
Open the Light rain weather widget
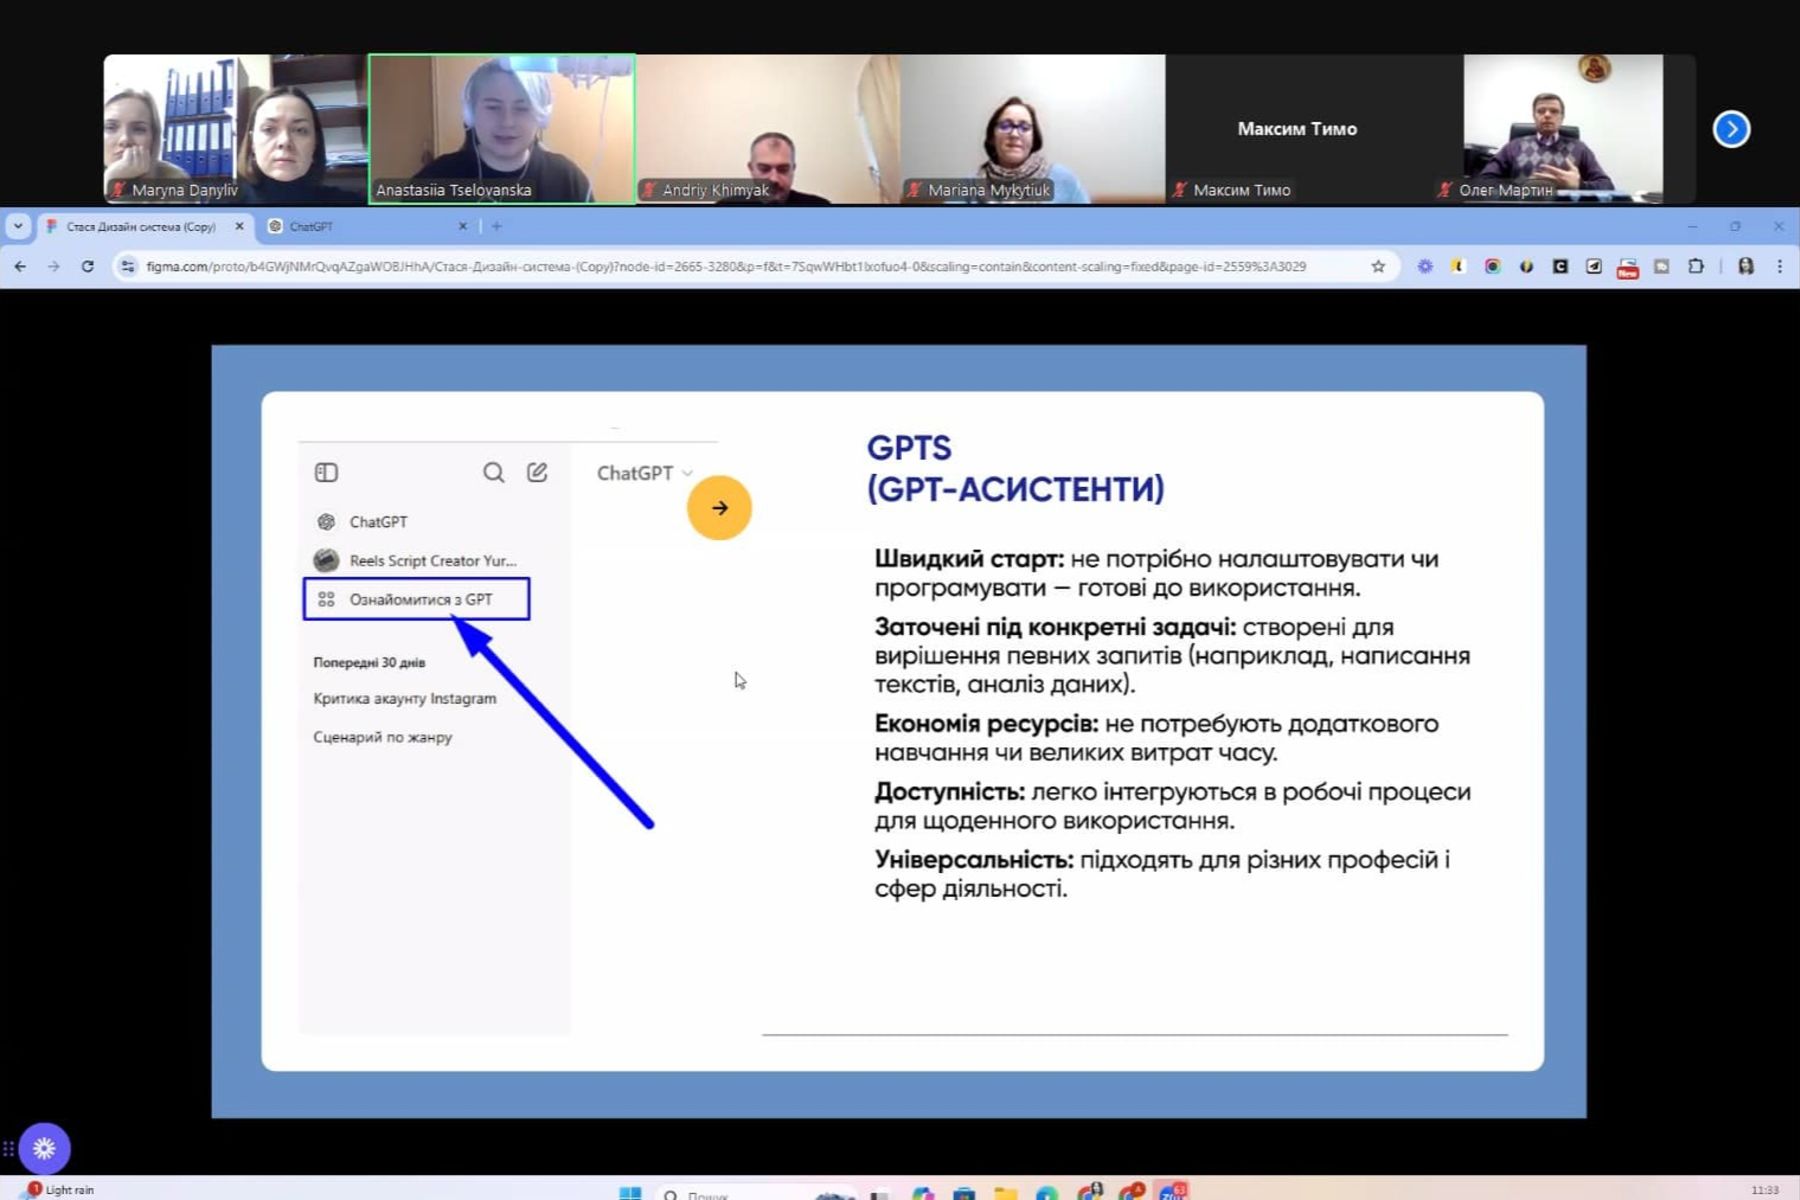pyautogui.click(x=60, y=1189)
